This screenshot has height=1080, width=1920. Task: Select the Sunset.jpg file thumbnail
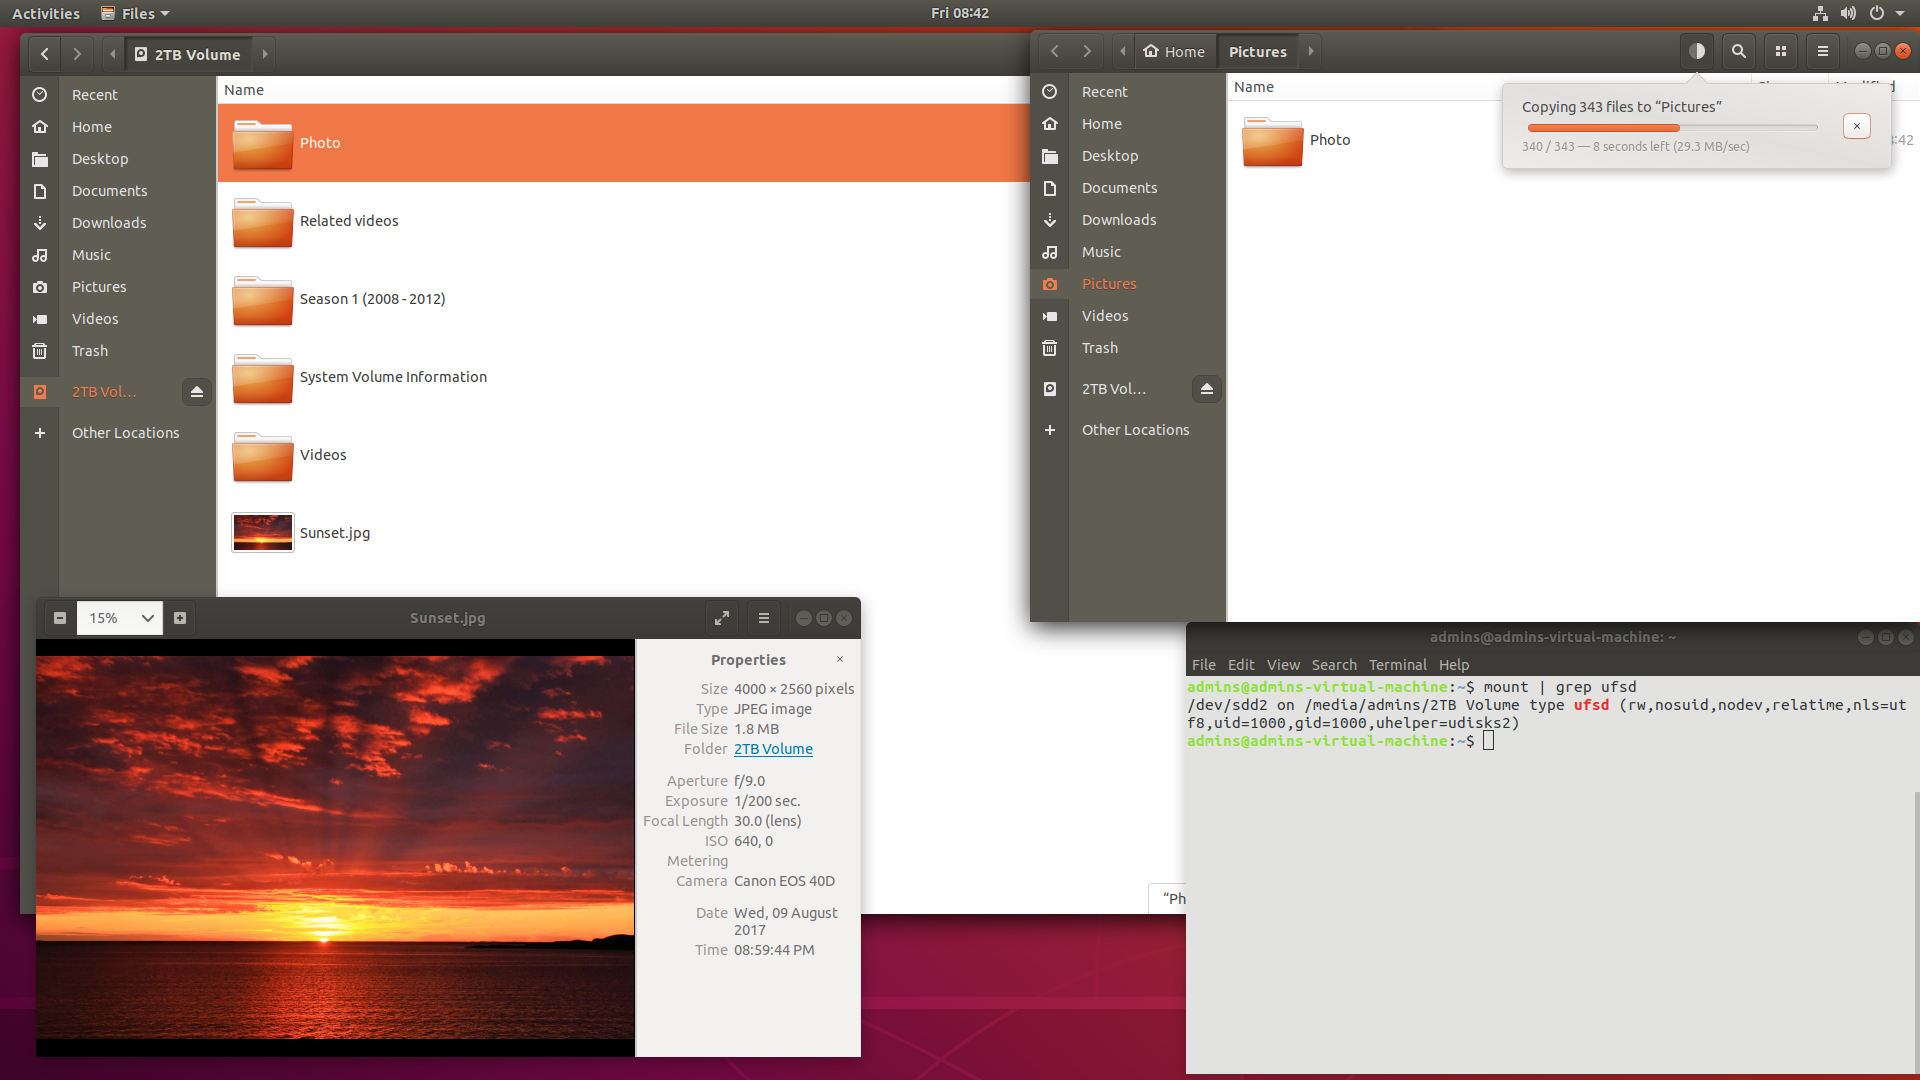(262, 533)
